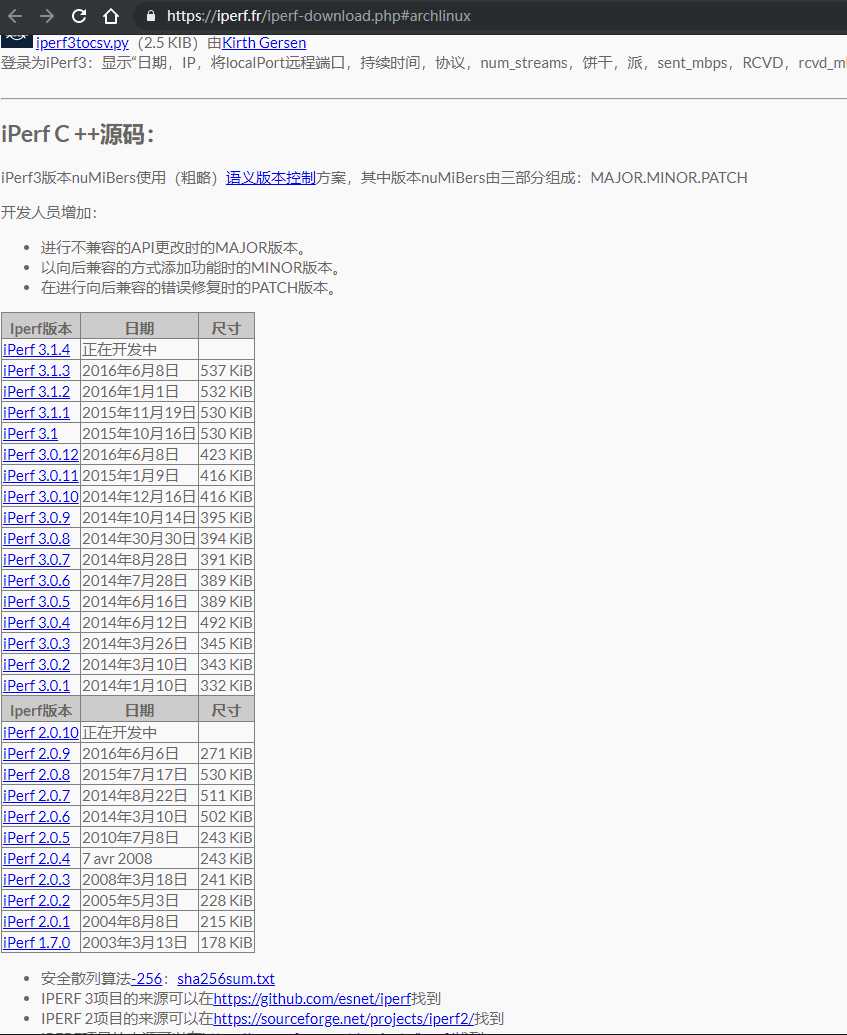The image size is (847, 1035).
Task: Download iPerf 2.0.8 source
Action: click(36, 776)
